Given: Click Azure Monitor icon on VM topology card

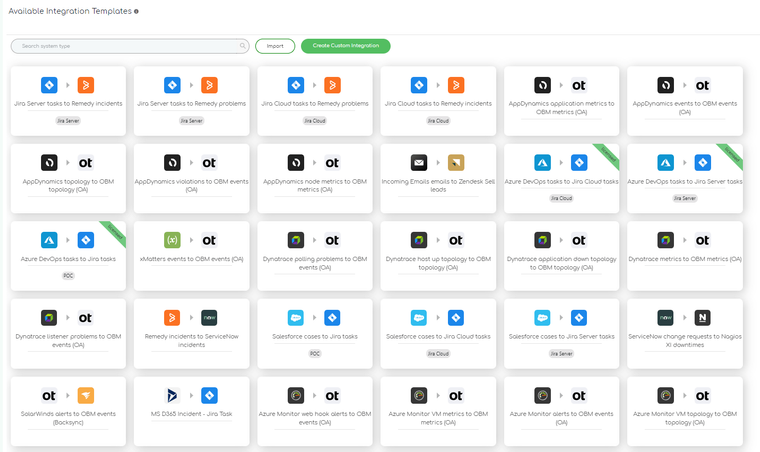Looking at the screenshot, I should pyautogui.click(x=665, y=396).
